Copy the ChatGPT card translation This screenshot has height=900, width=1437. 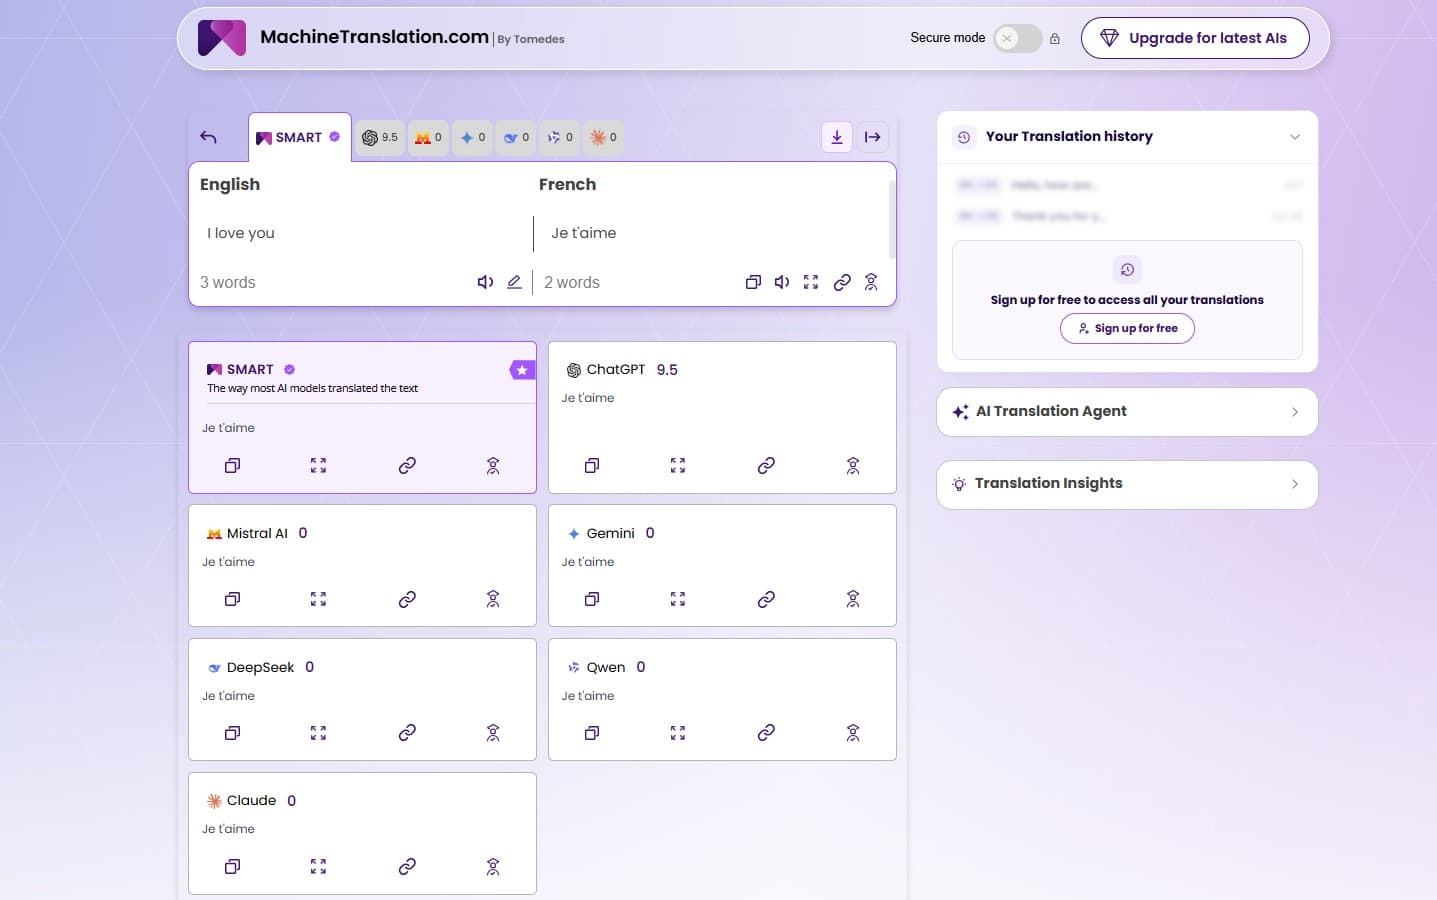[x=592, y=465]
